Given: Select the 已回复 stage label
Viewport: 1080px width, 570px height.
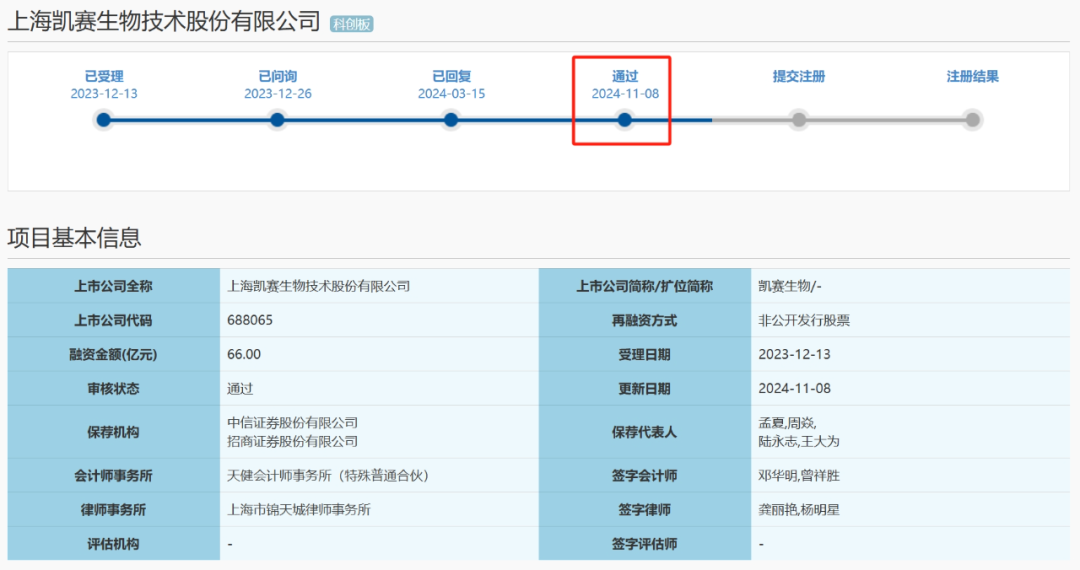Looking at the screenshot, I should (451, 76).
